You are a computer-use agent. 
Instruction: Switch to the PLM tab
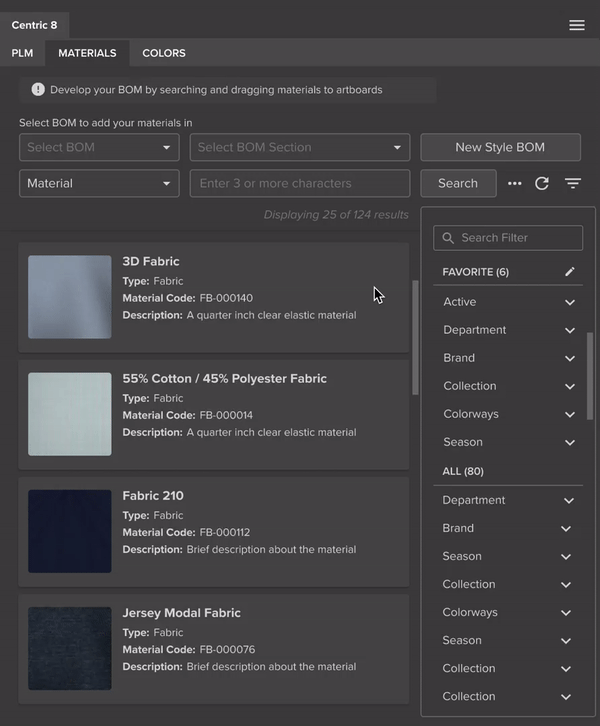pyautogui.click(x=22, y=53)
